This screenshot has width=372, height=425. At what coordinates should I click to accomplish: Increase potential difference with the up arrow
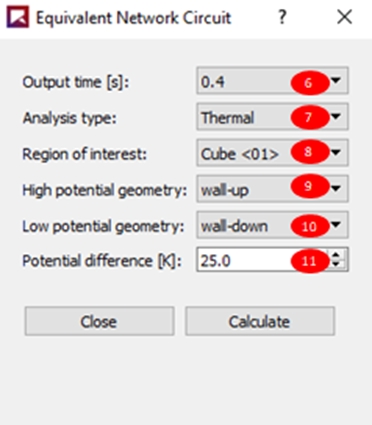337,254
